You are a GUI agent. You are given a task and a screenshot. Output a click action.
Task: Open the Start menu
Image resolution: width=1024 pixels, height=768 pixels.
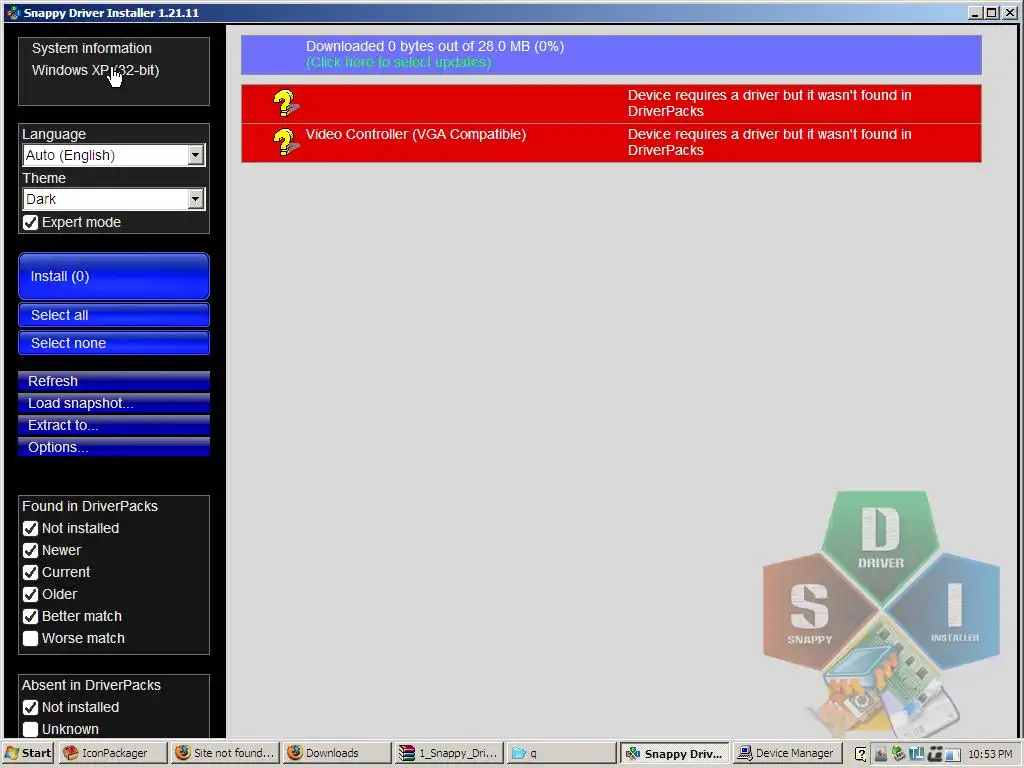(x=27, y=753)
